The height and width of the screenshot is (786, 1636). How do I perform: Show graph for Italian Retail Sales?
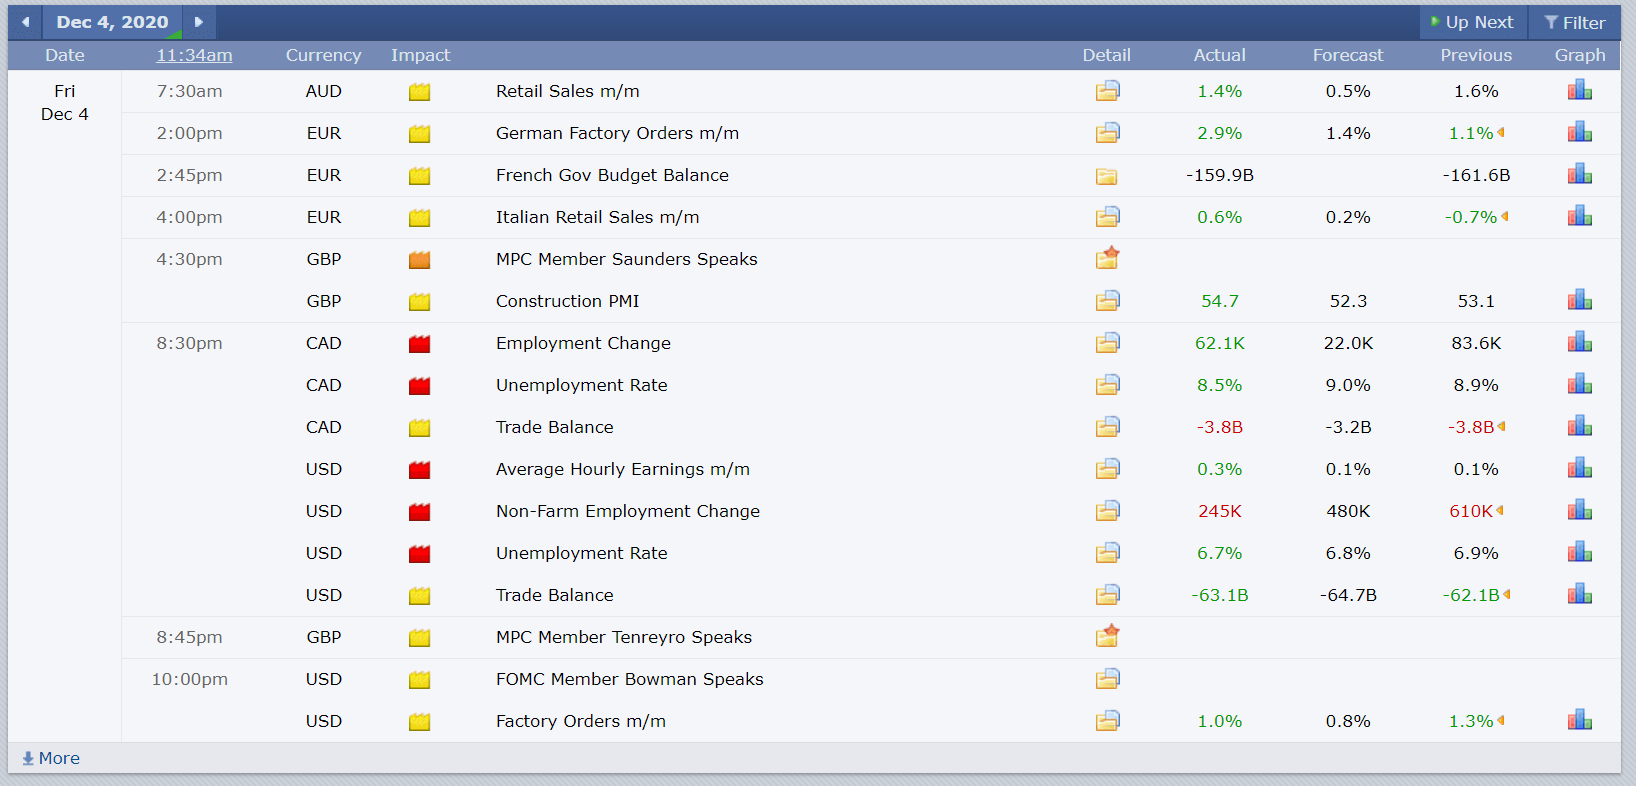(x=1580, y=217)
